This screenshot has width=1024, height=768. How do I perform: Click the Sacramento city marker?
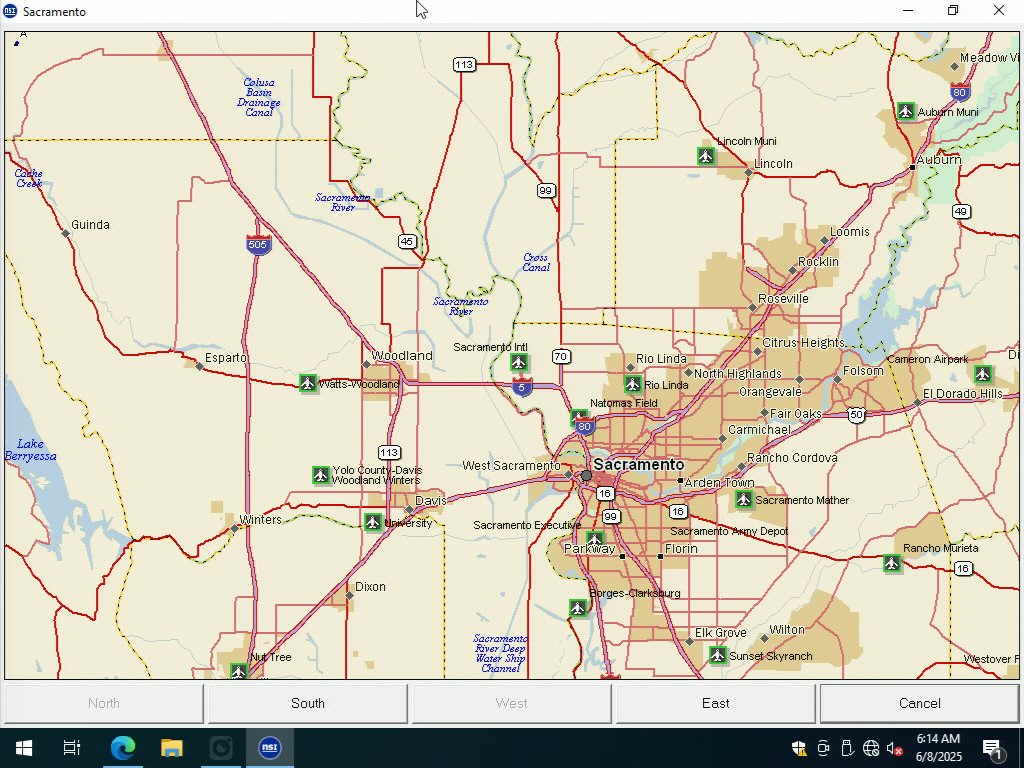click(x=587, y=476)
